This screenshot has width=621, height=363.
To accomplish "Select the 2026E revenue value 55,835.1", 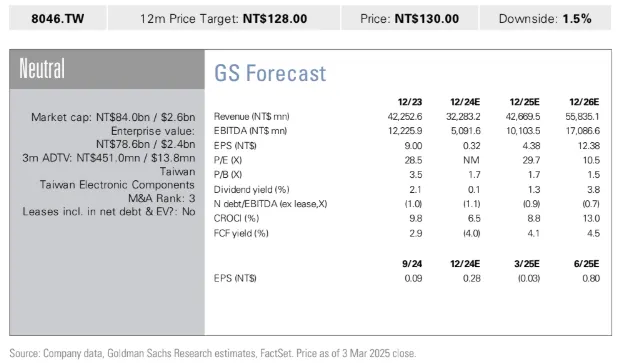I will coord(583,116).
